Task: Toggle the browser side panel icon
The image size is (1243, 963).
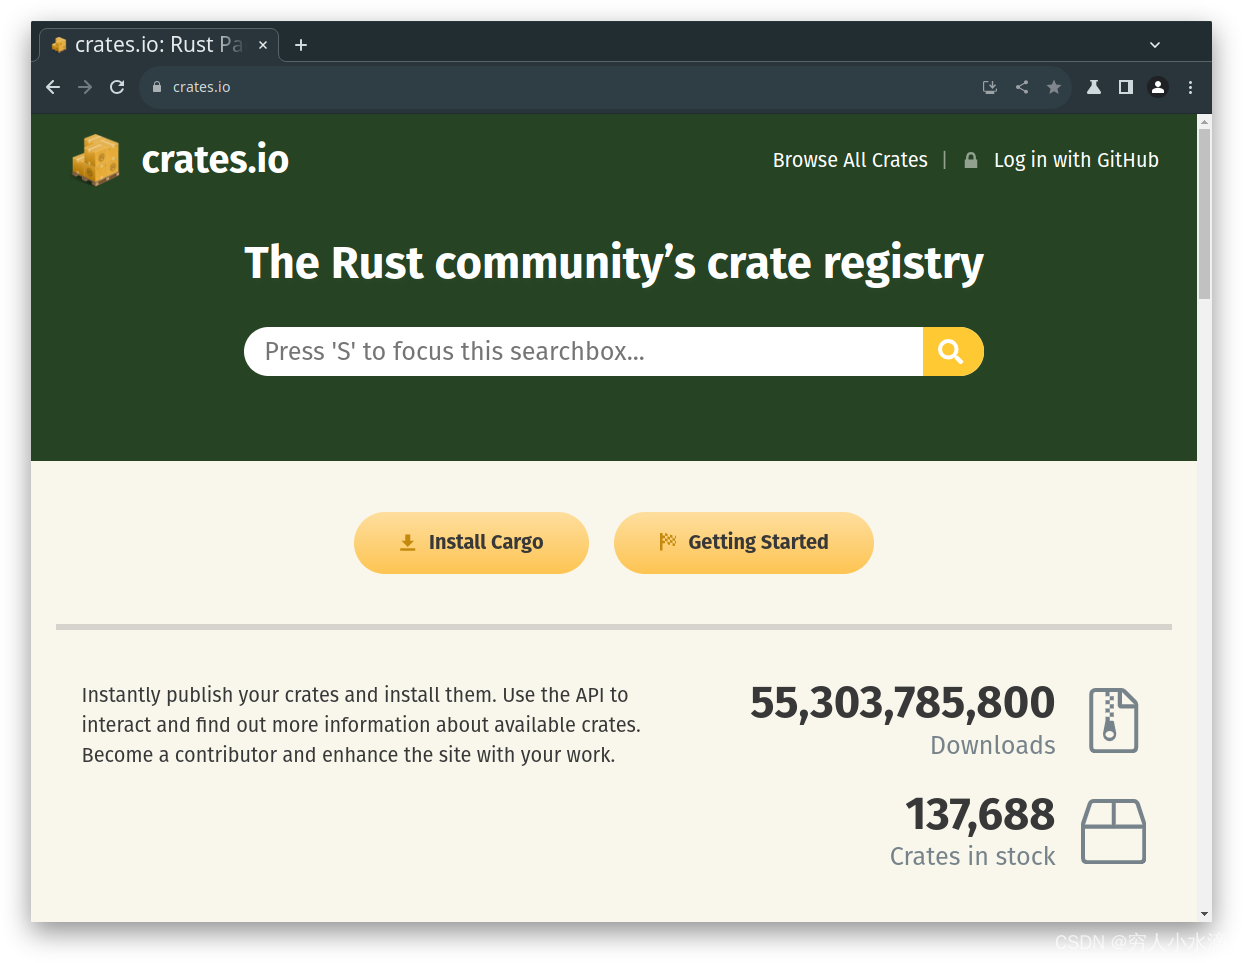Action: pyautogui.click(x=1126, y=87)
